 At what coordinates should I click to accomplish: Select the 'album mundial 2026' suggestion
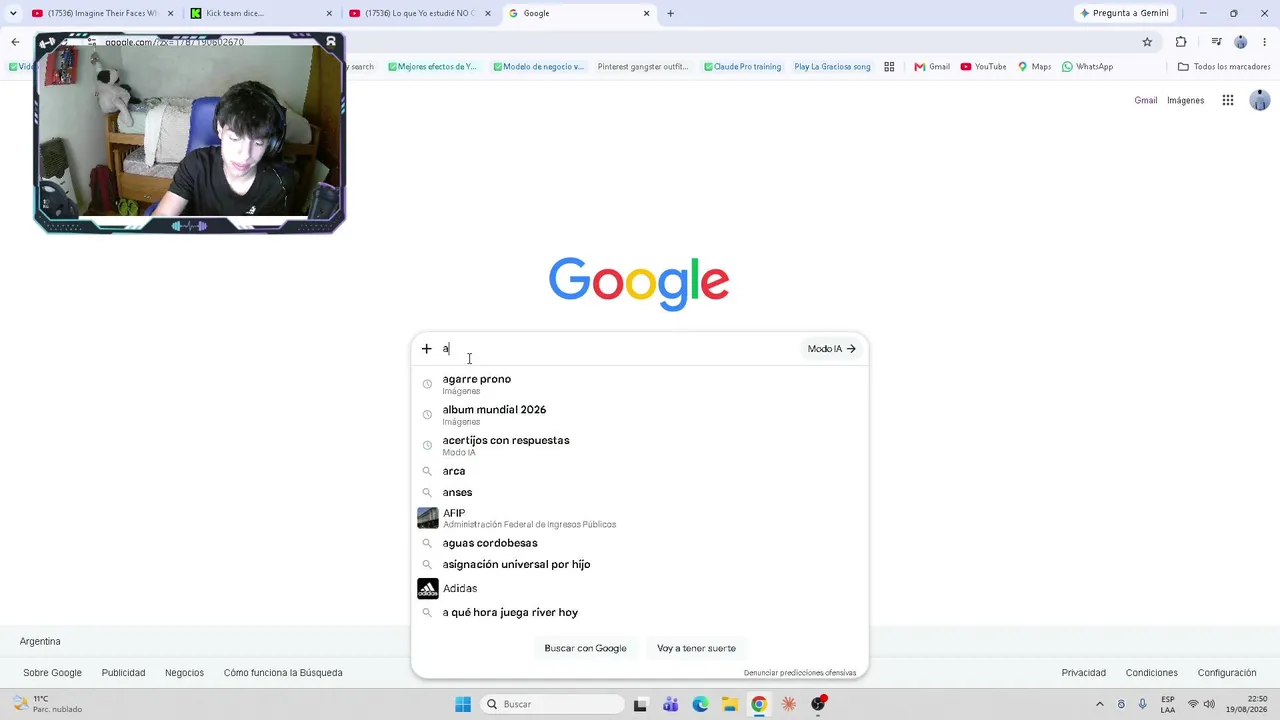(640, 415)
